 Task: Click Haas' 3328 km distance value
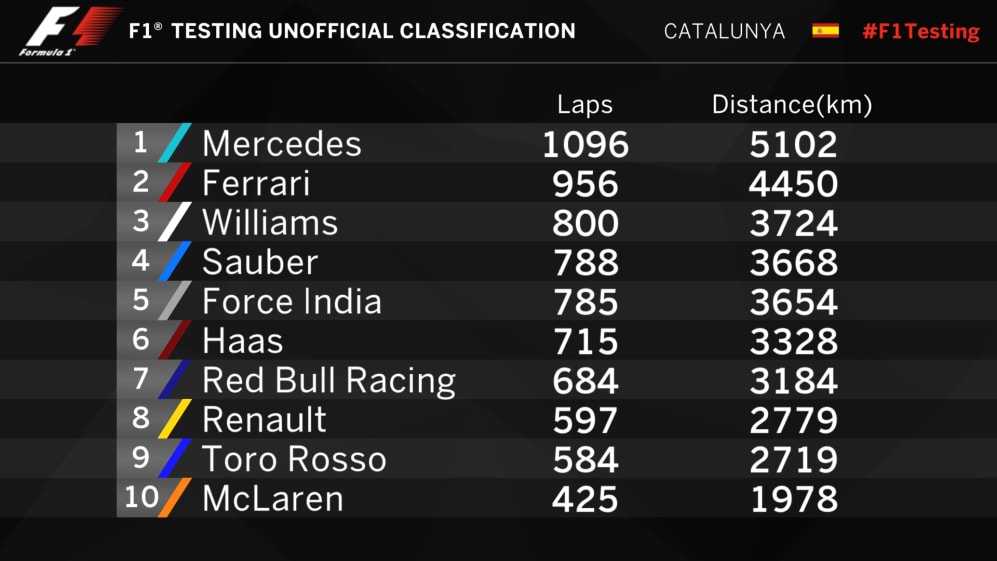pyautogui.click(x=793, y=342)
